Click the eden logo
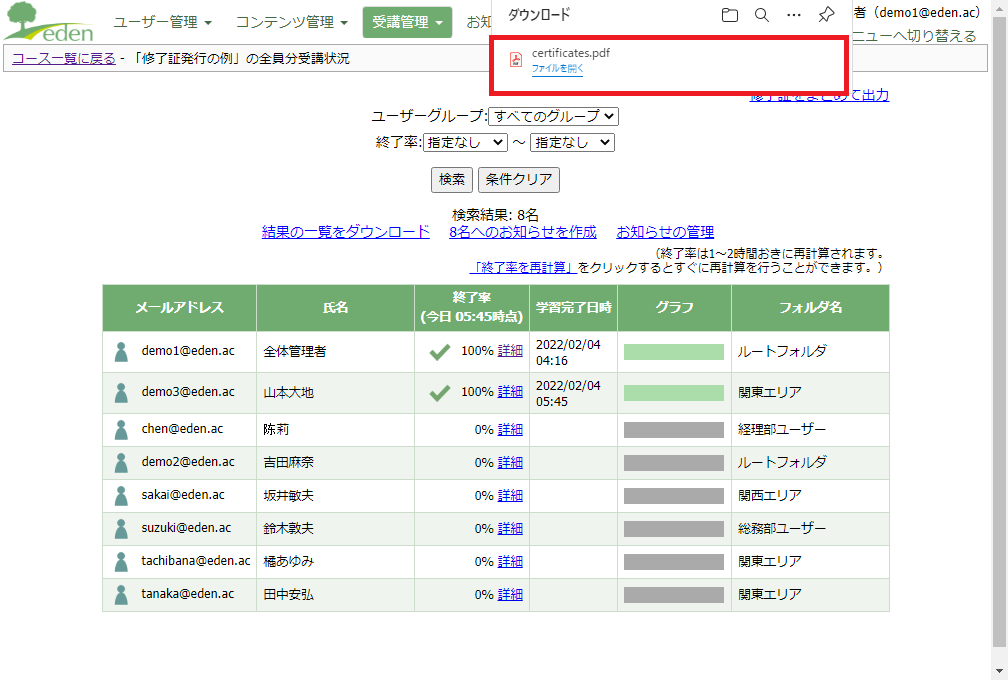Viewport: 1008px width, 680px height. pyautogui.click(x=49, y=22)
